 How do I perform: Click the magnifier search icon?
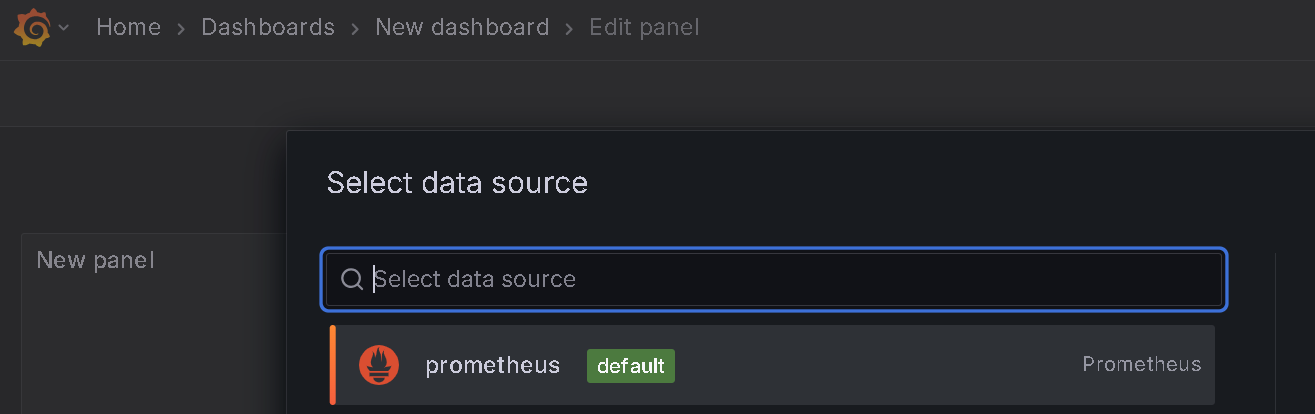(x=352, y=279)
